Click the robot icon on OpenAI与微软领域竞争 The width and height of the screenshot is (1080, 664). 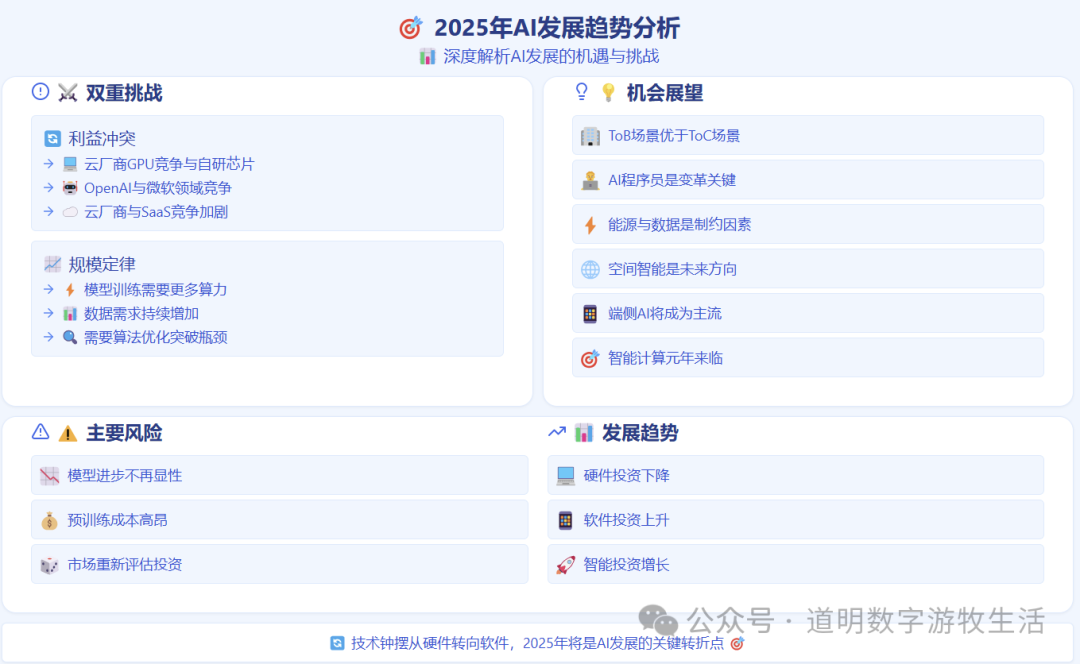click(x=66, y=188)
